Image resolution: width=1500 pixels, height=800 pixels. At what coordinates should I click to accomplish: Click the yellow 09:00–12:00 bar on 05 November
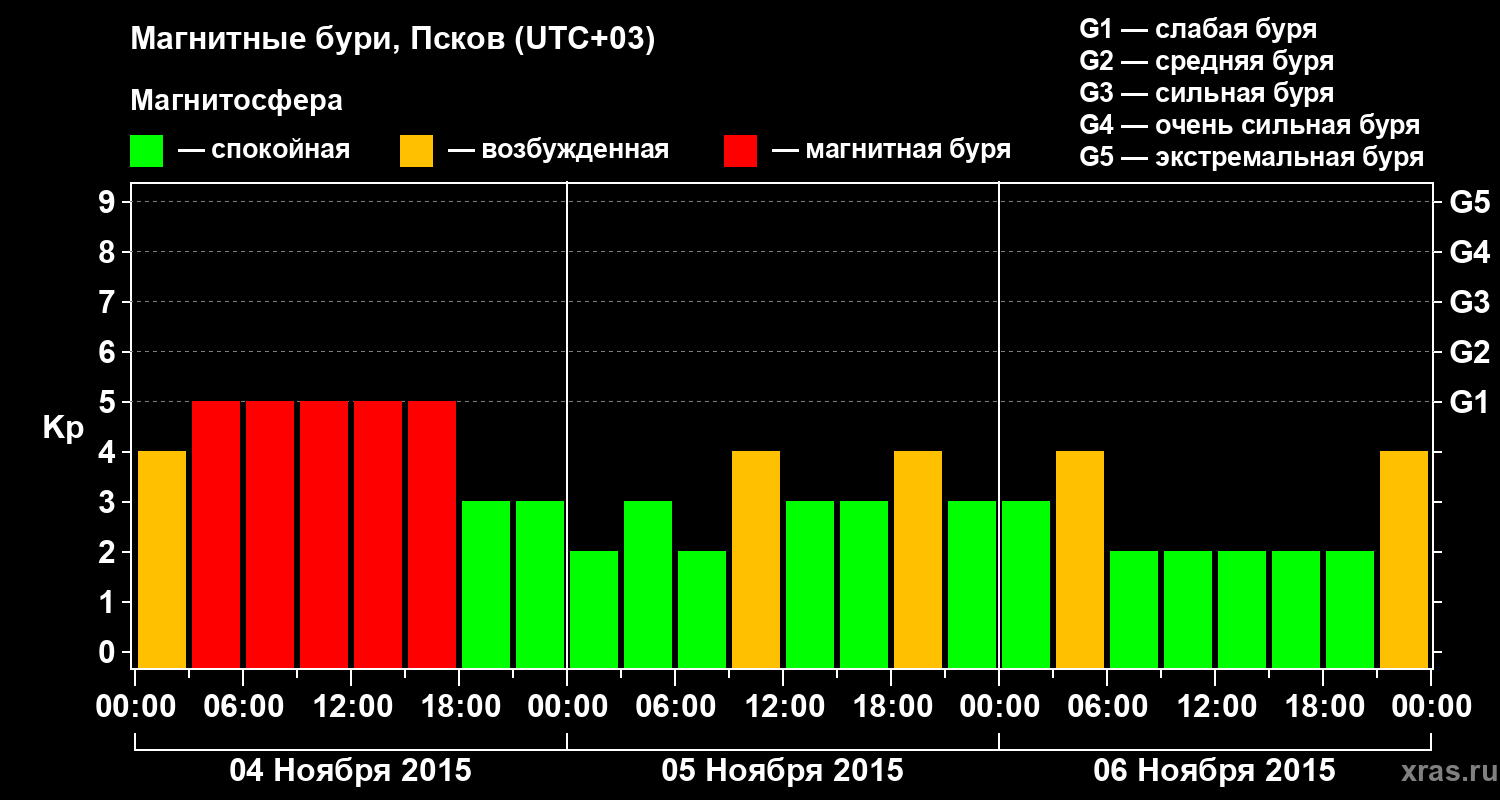pyautogui.click(x=756, y=560)
